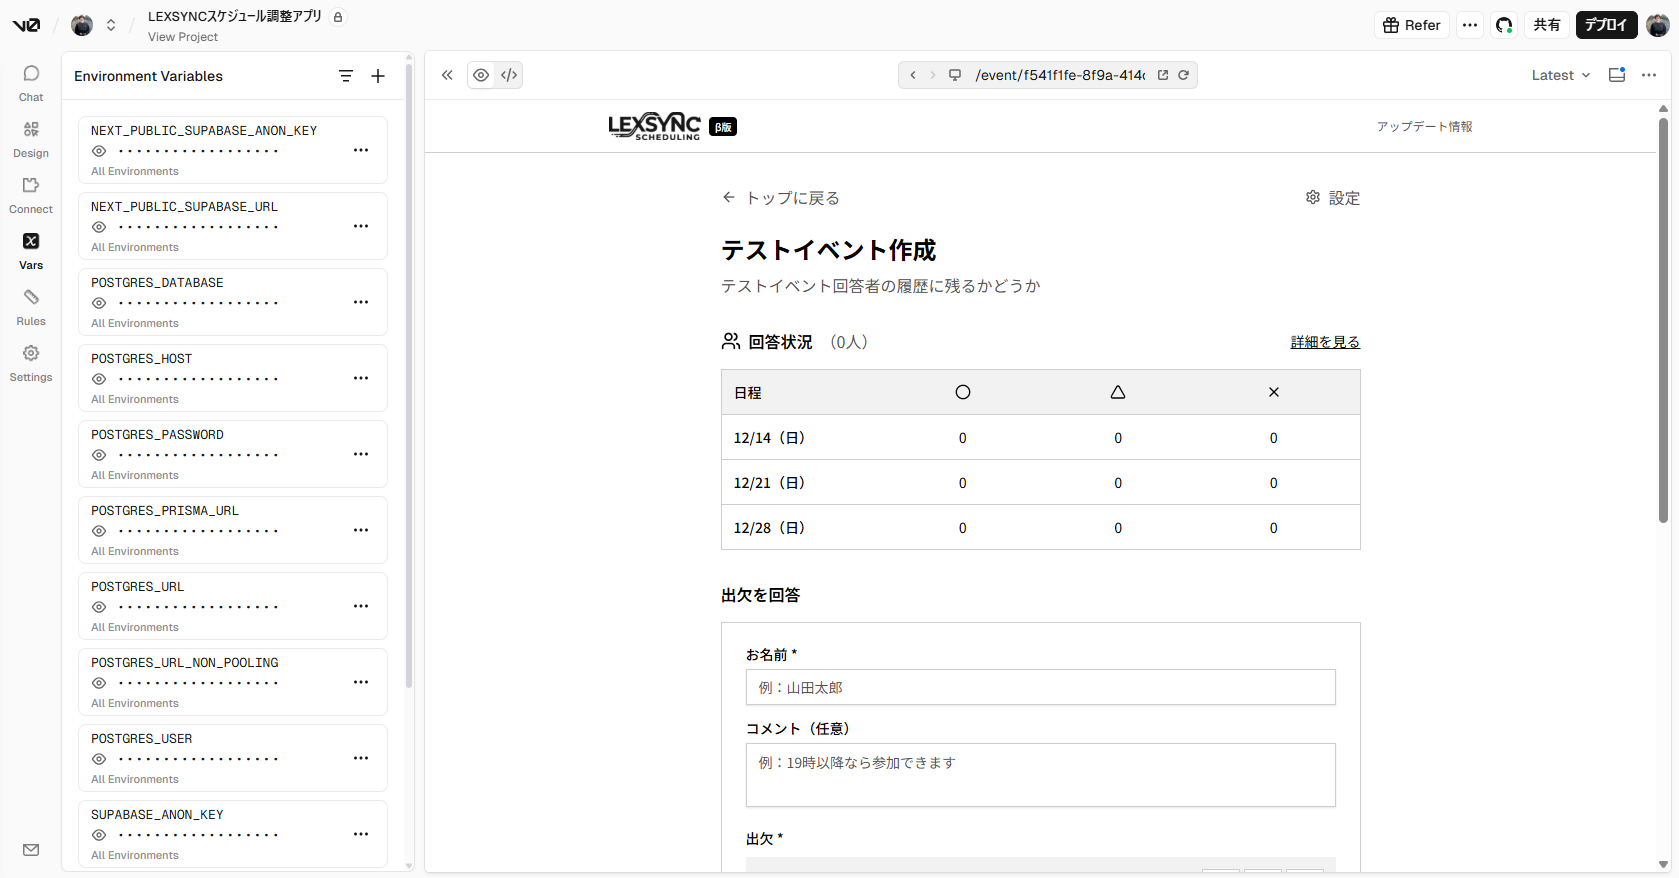1679x878 pixels.
Task: Show NEXT_PUBLIC_SUPABASE_URL hidden value
Action: click(x=99, y=227)
